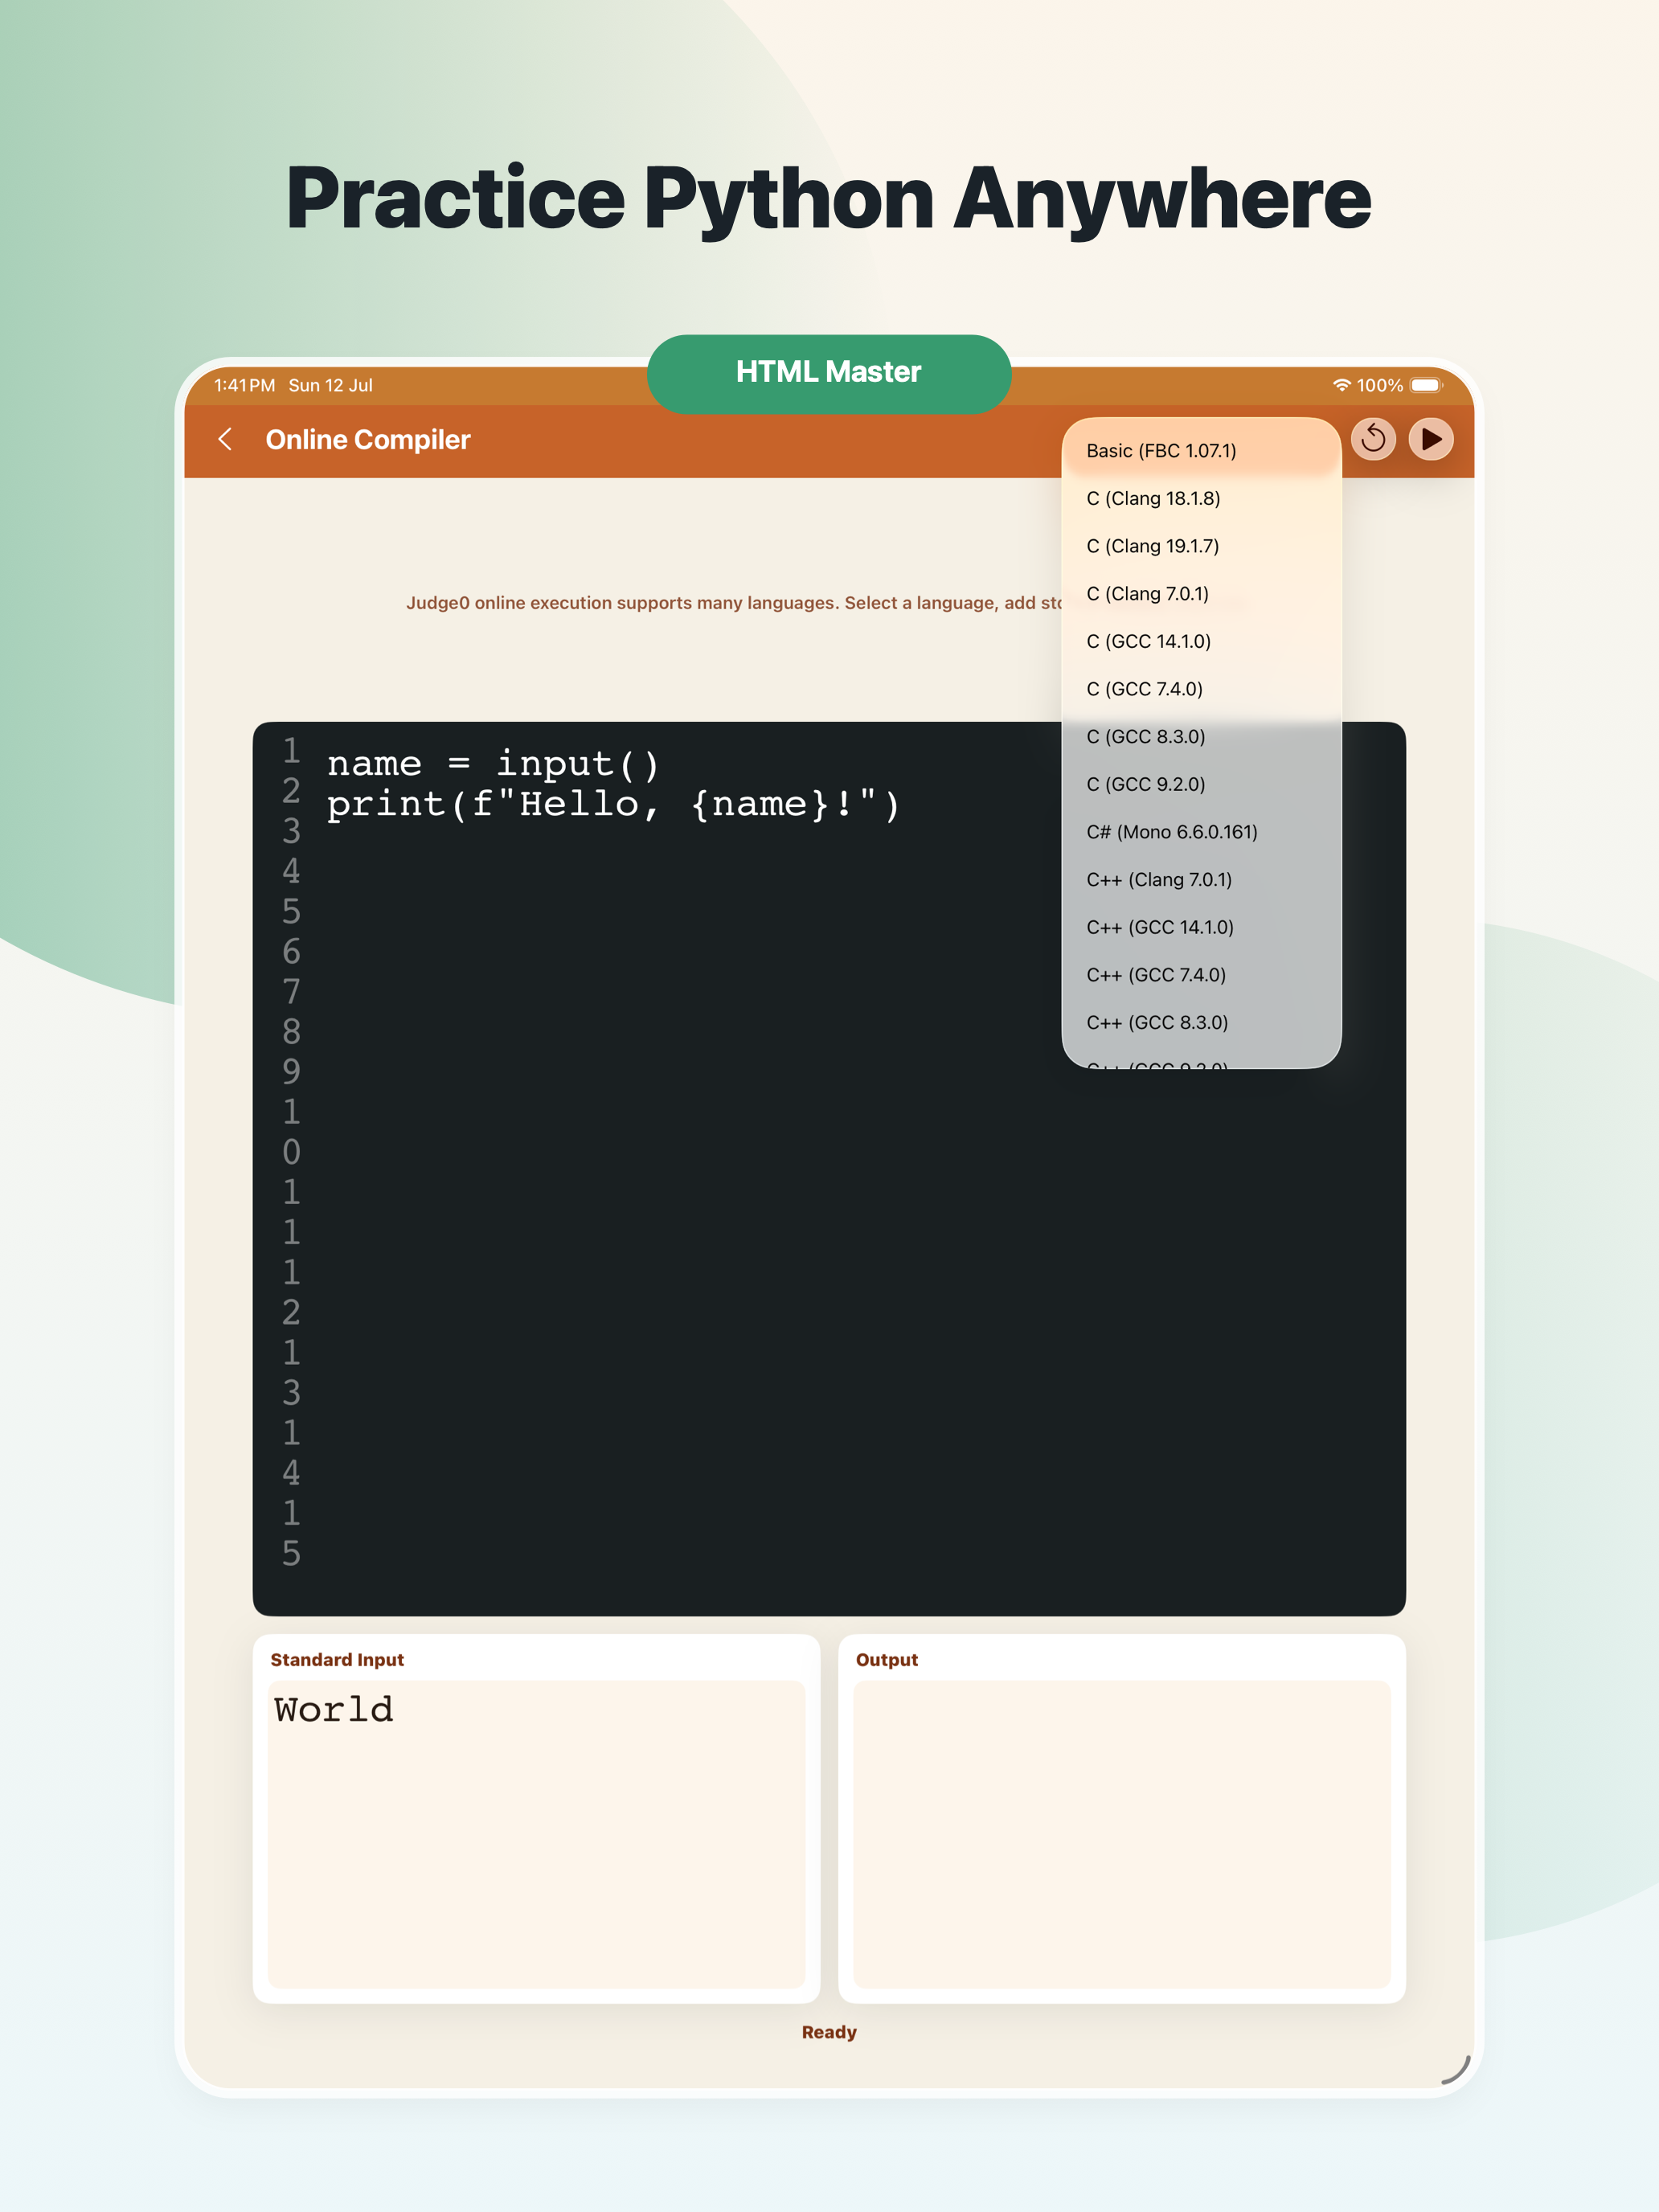Select C++ (GCC 7.4.0) entry
Screen dimensions: 1659x2212
pos(1200,975)
